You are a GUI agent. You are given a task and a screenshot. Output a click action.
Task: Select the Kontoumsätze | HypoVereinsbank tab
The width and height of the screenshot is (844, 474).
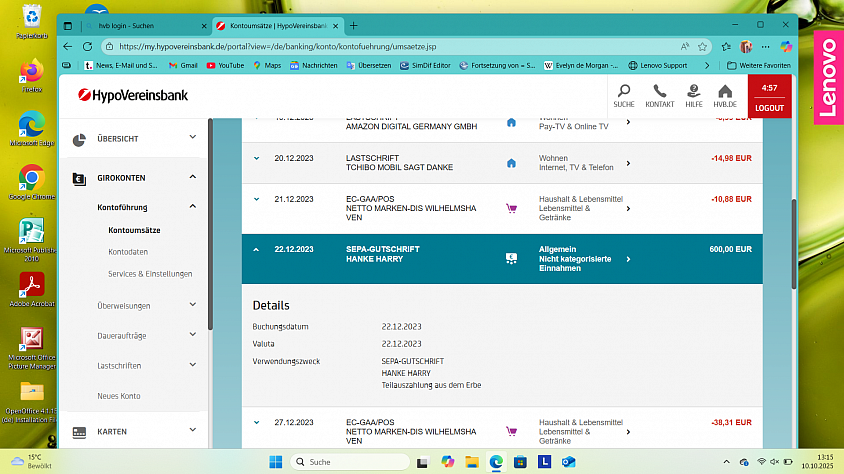(277, 26)
